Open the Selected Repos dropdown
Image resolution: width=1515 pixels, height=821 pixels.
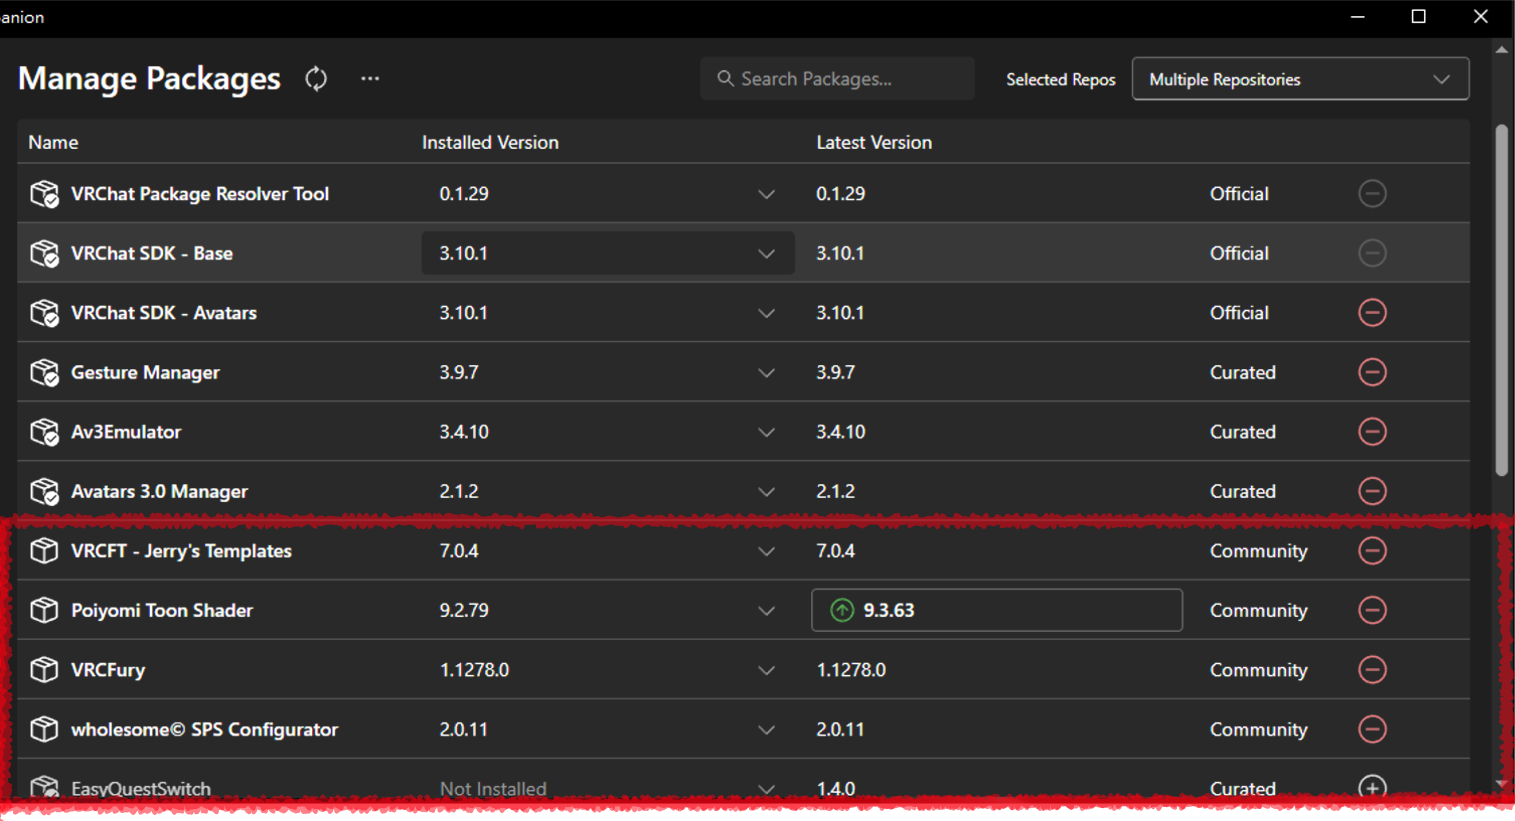[x=1299, y=79]
